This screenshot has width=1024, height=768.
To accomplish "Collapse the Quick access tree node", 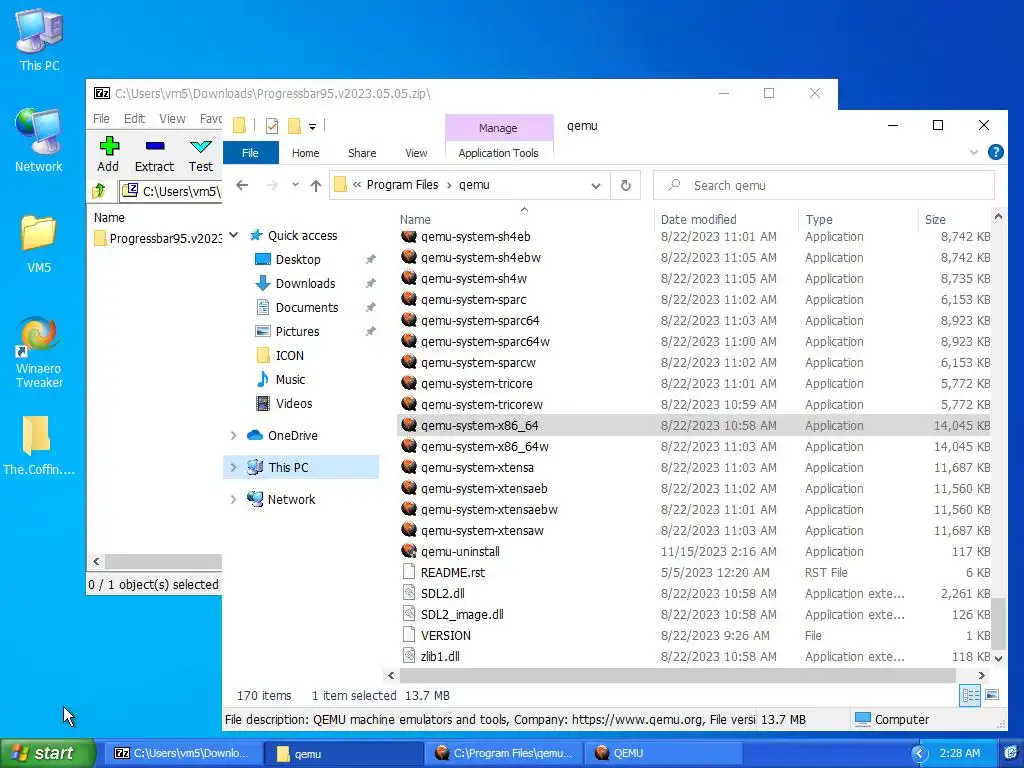I will pos(234,235).
